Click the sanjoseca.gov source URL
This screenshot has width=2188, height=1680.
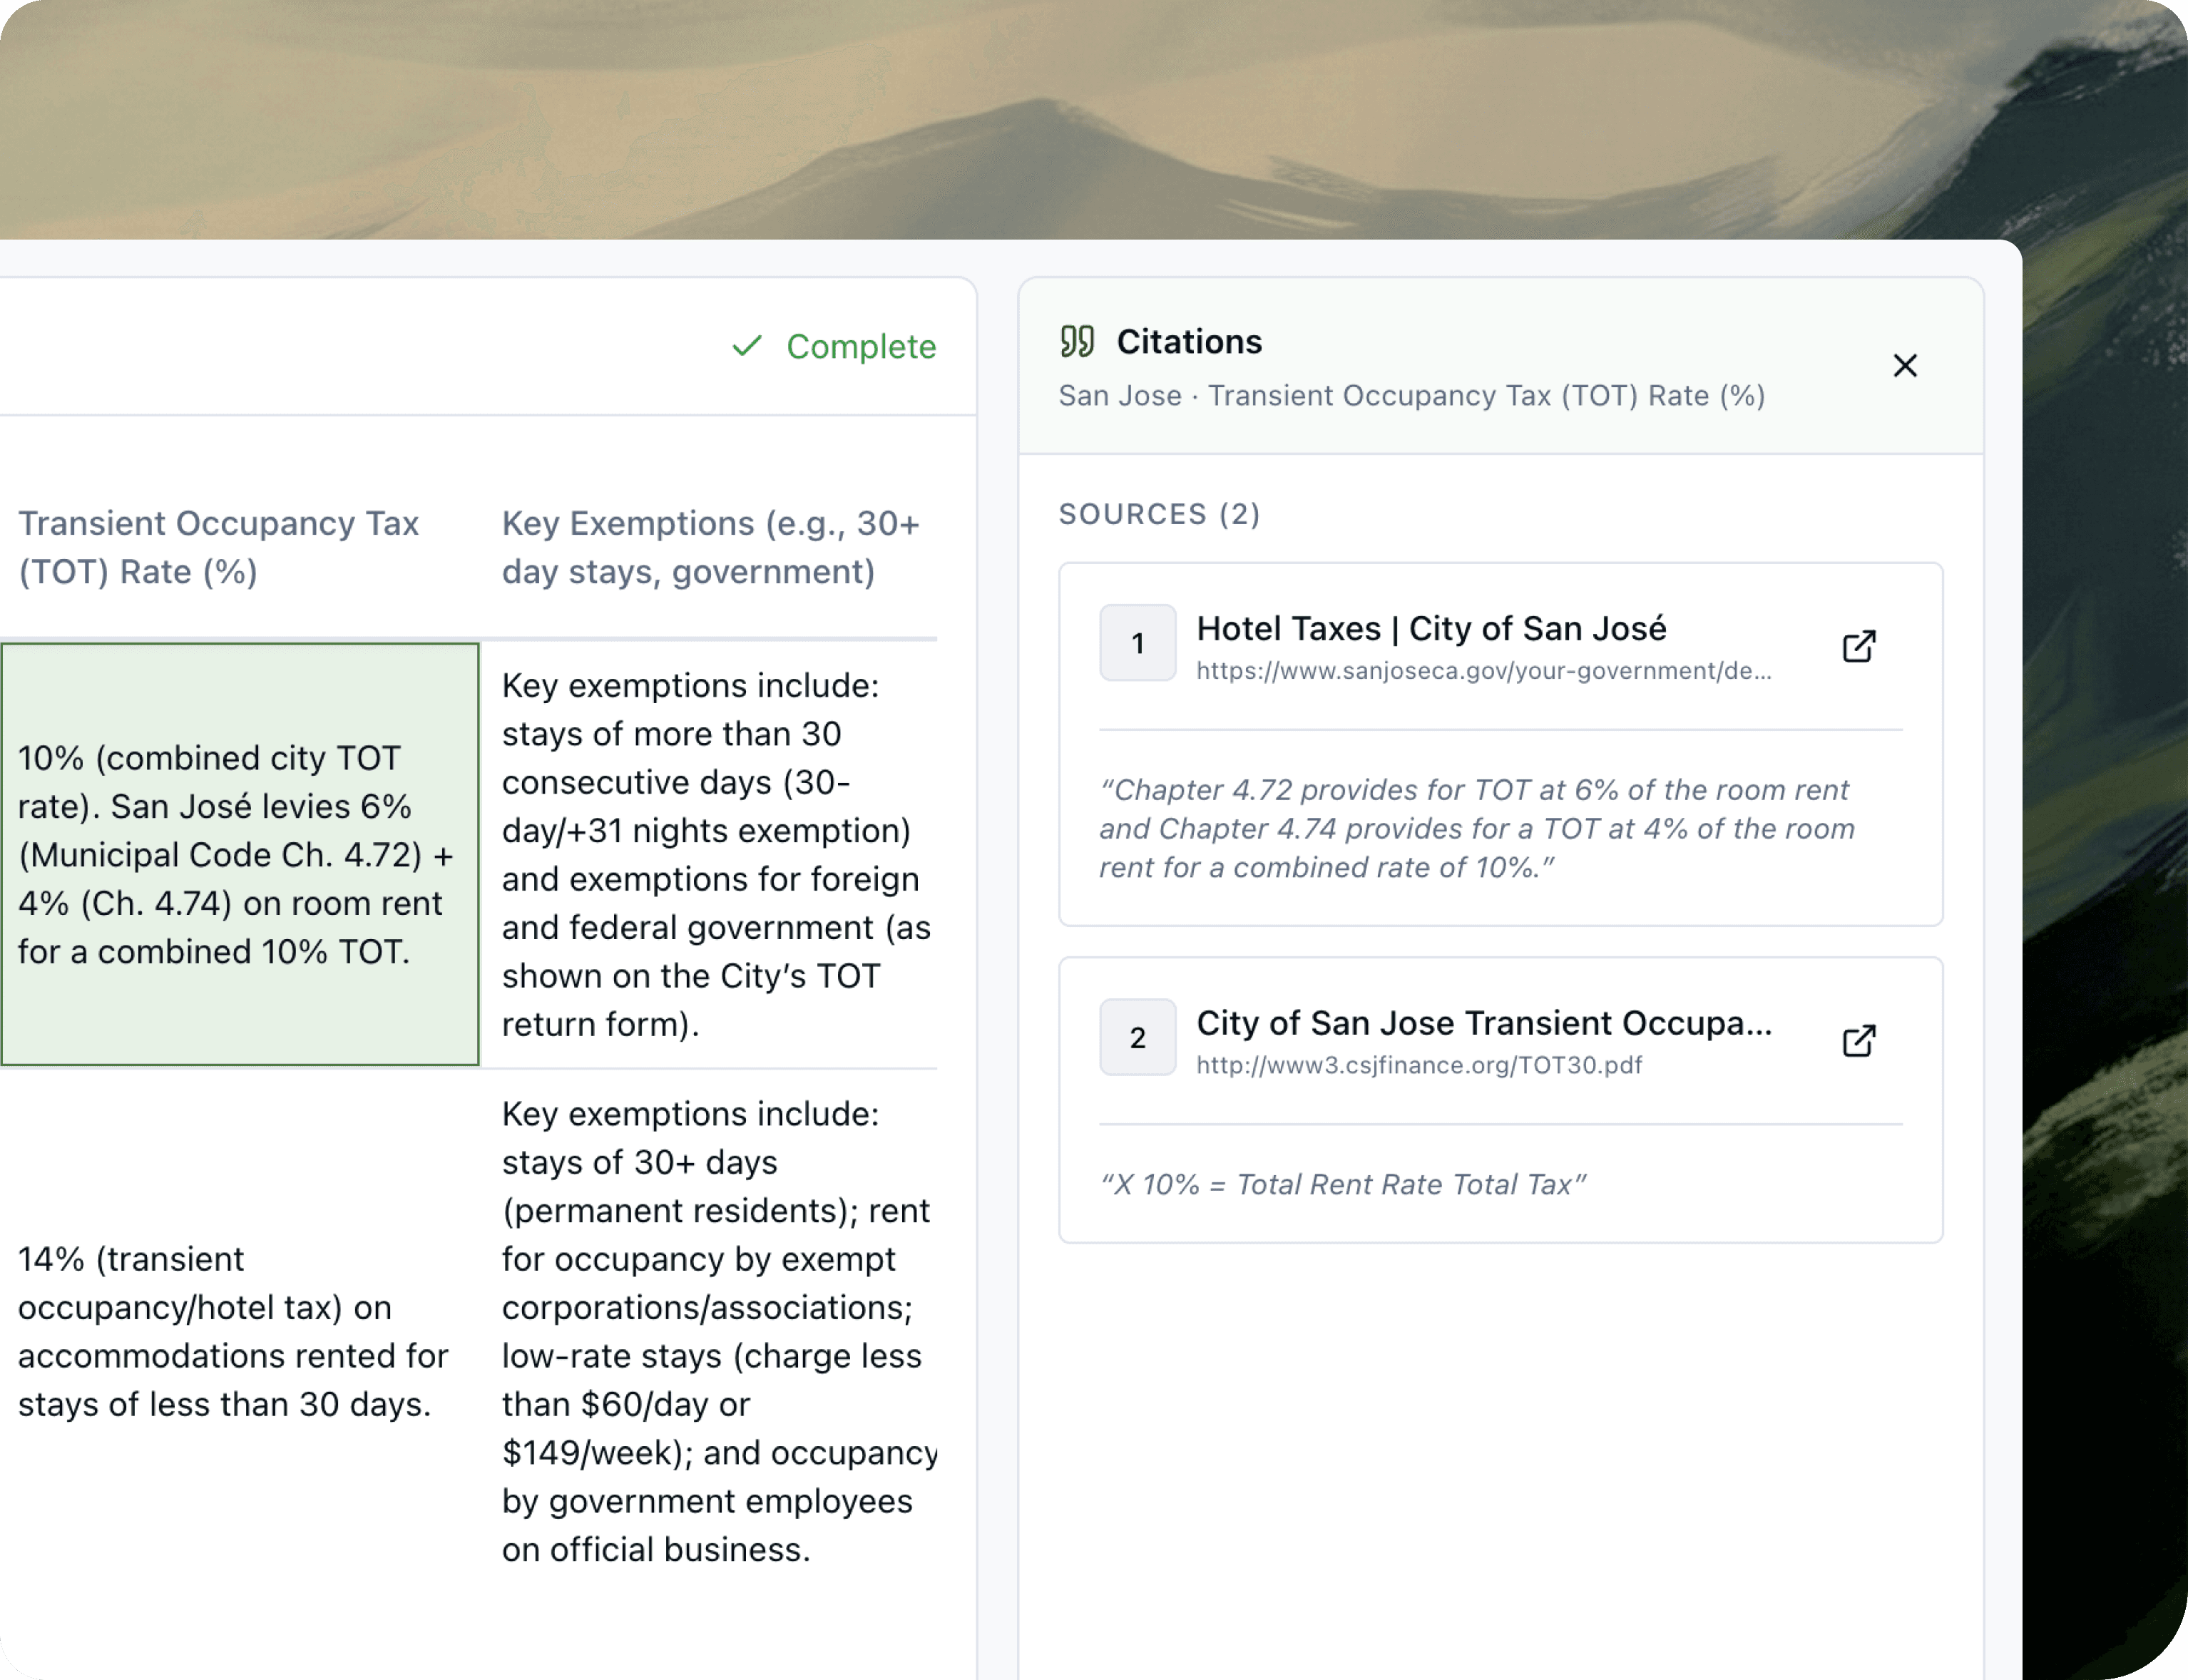tap(1483, 671)
